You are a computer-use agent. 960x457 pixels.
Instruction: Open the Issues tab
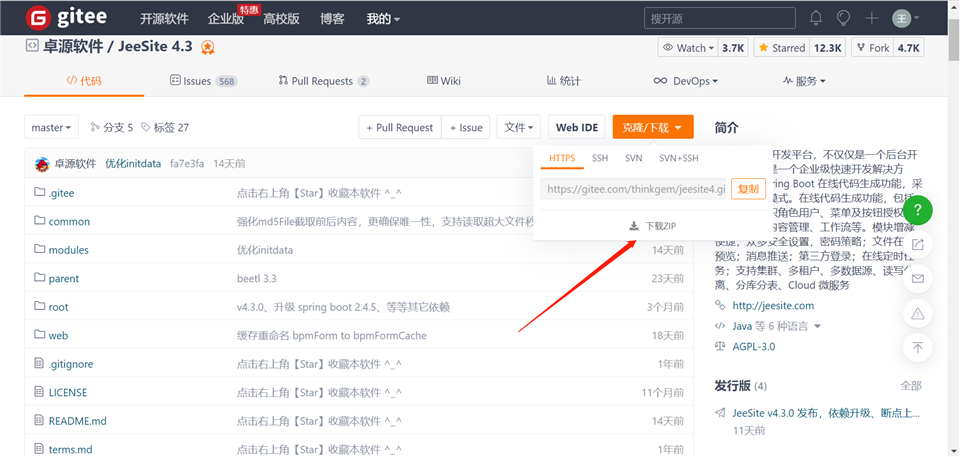coord(203,81)
